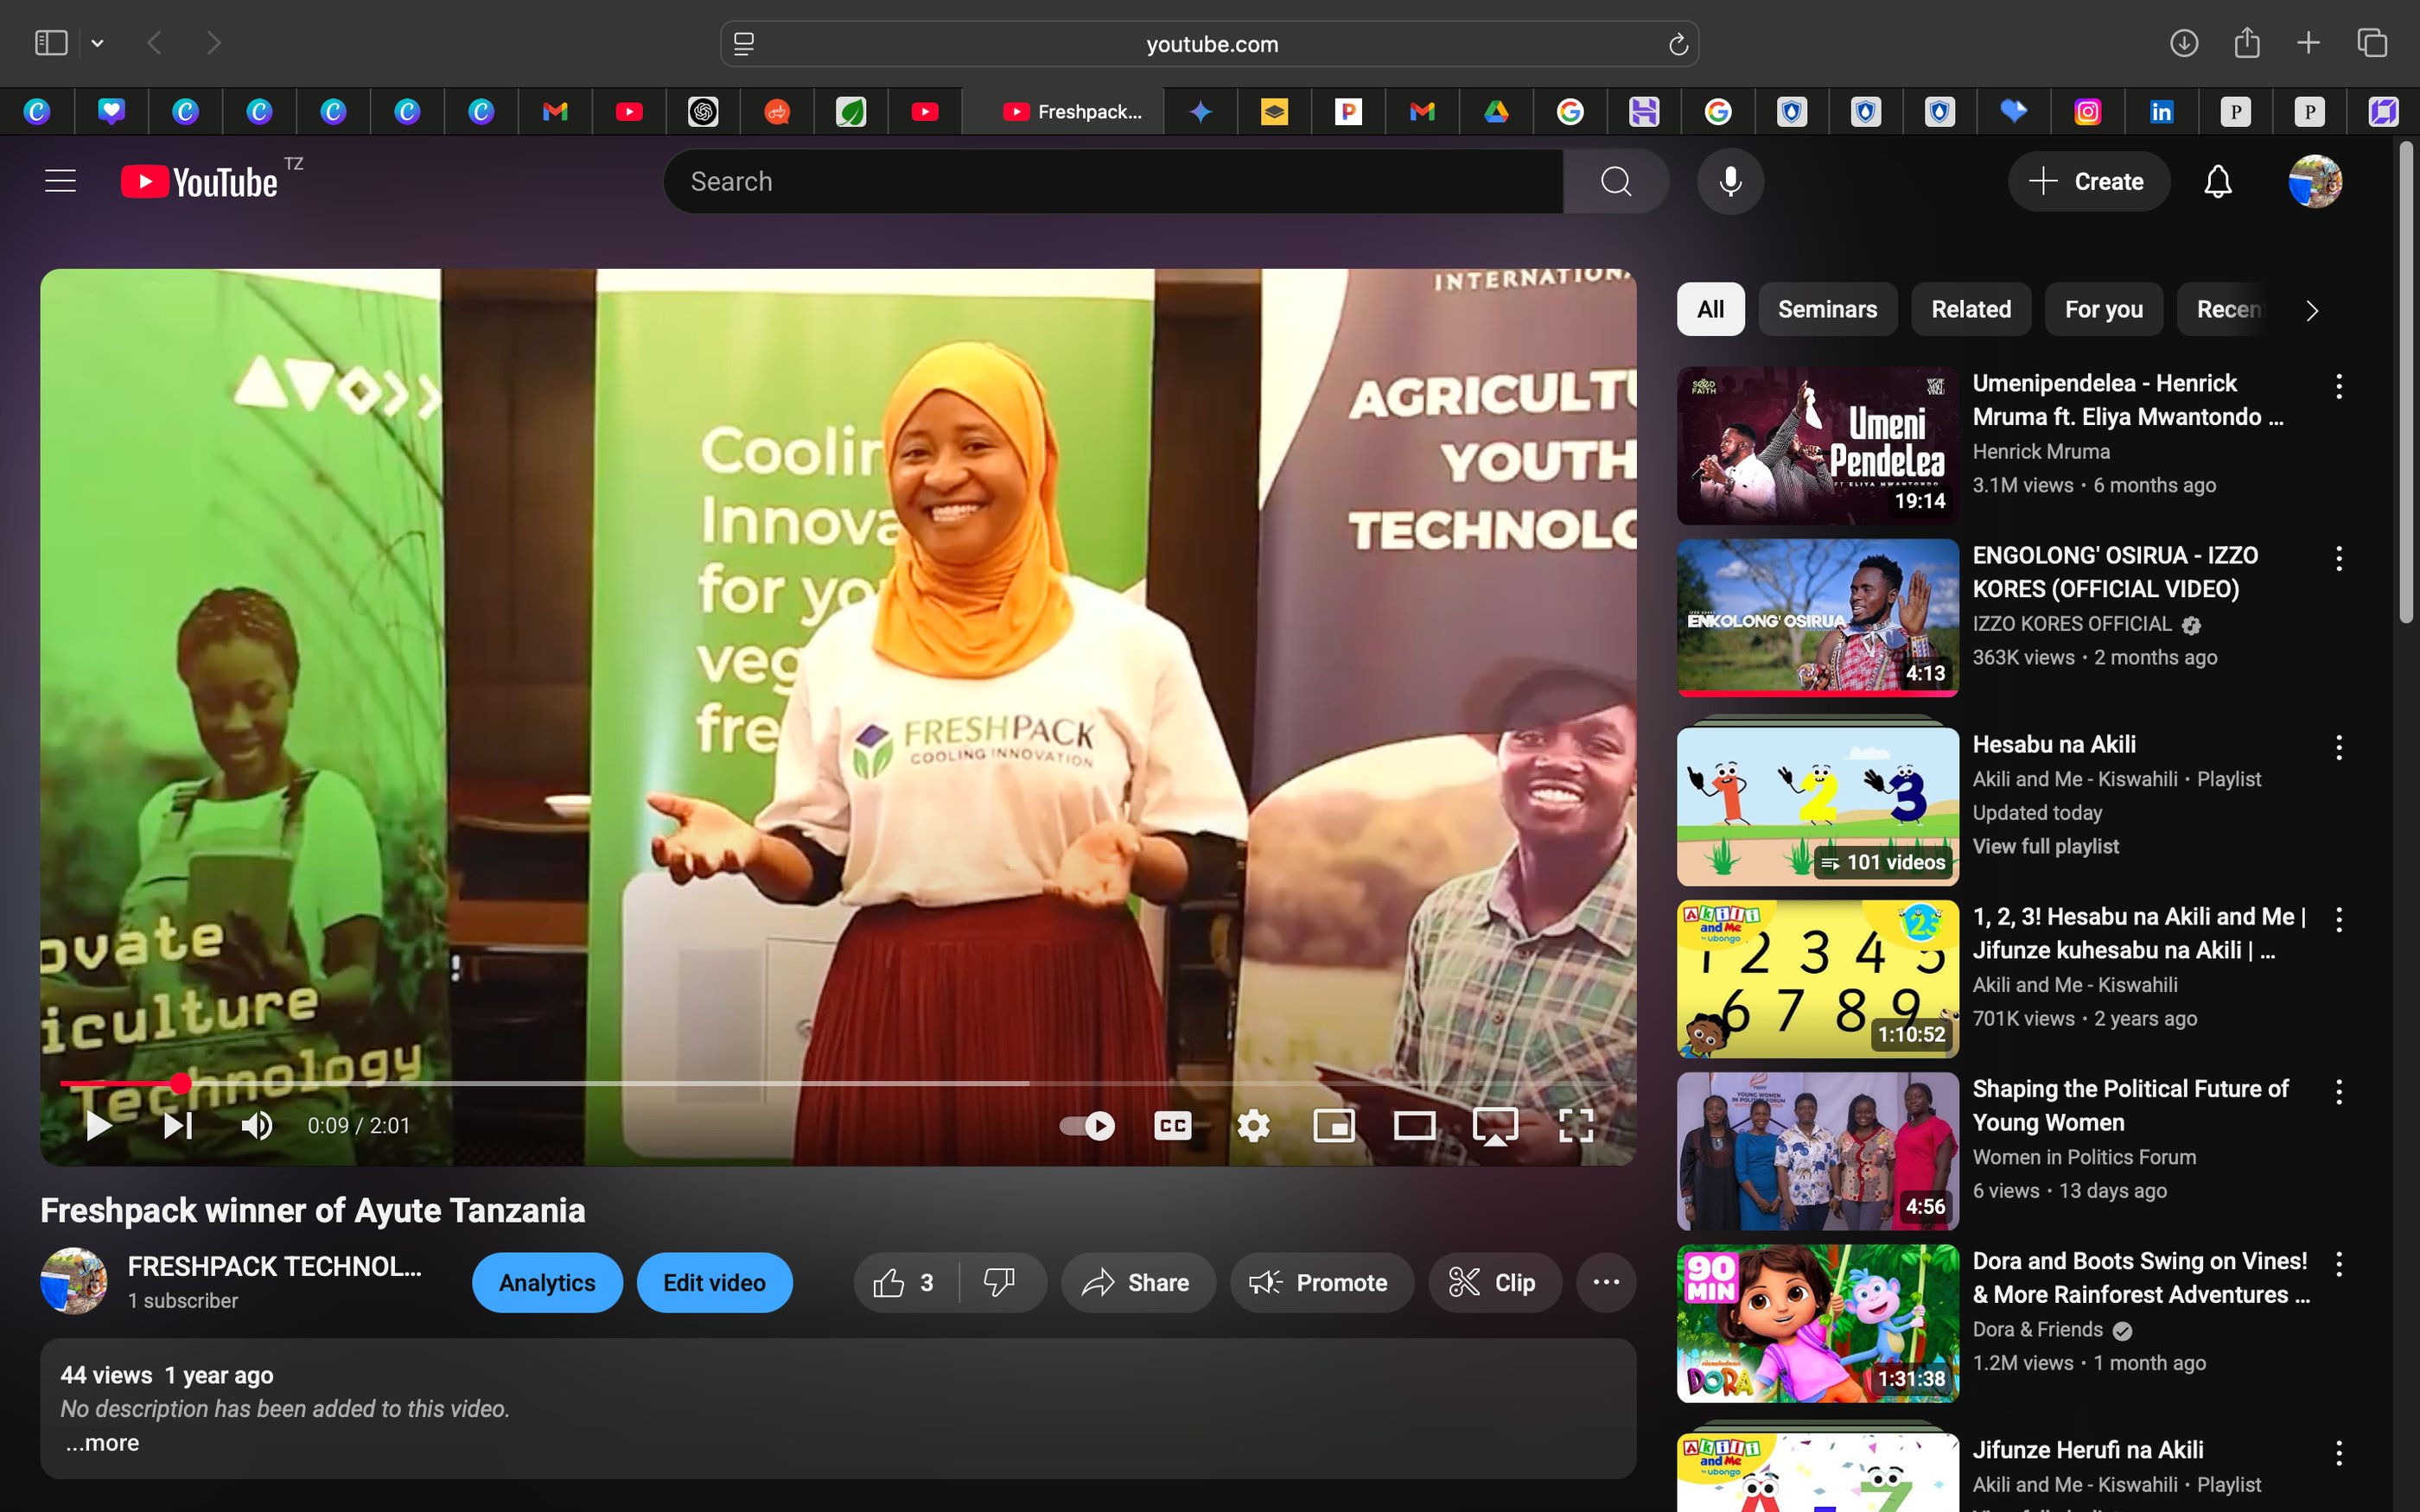Open the notifications bell
This screenshot has height=1512, width=2420.
[2217, 182]
